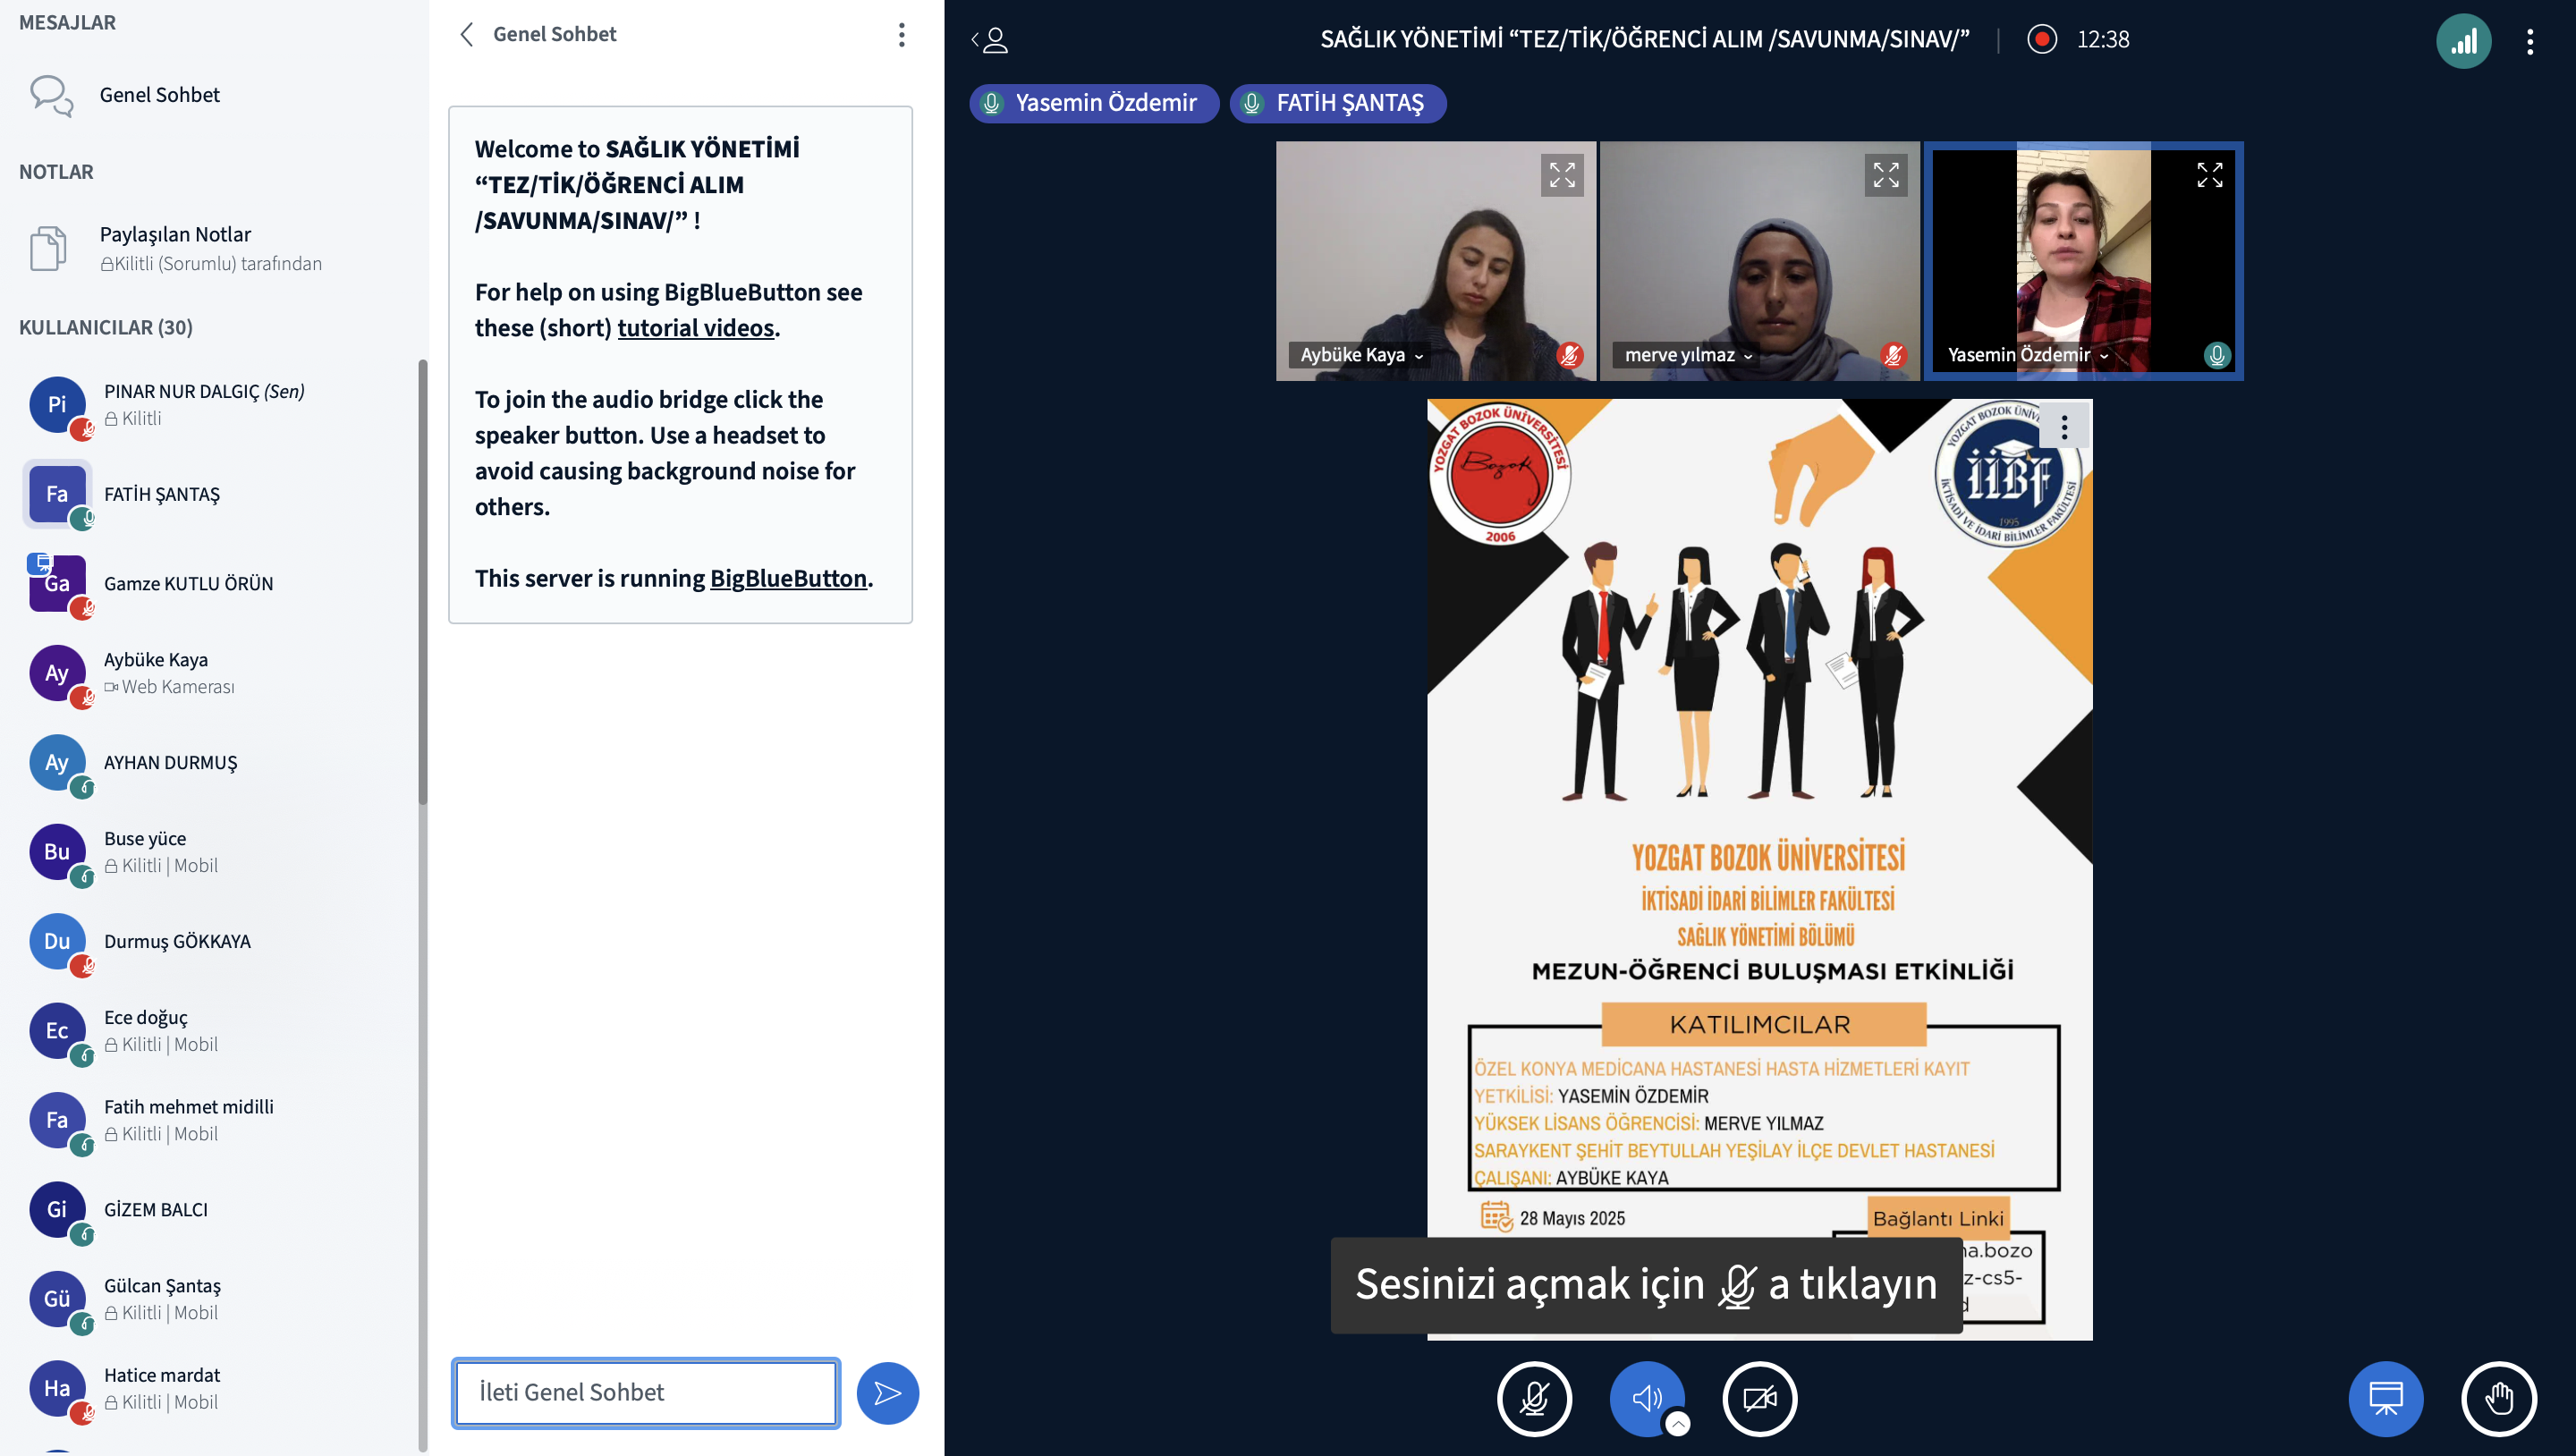Click the Pi avatar of PINAR NUR DALGIÇ
Image resolution: width=2576 pixels, height=1456 pixels.
[x=57, y=404]
